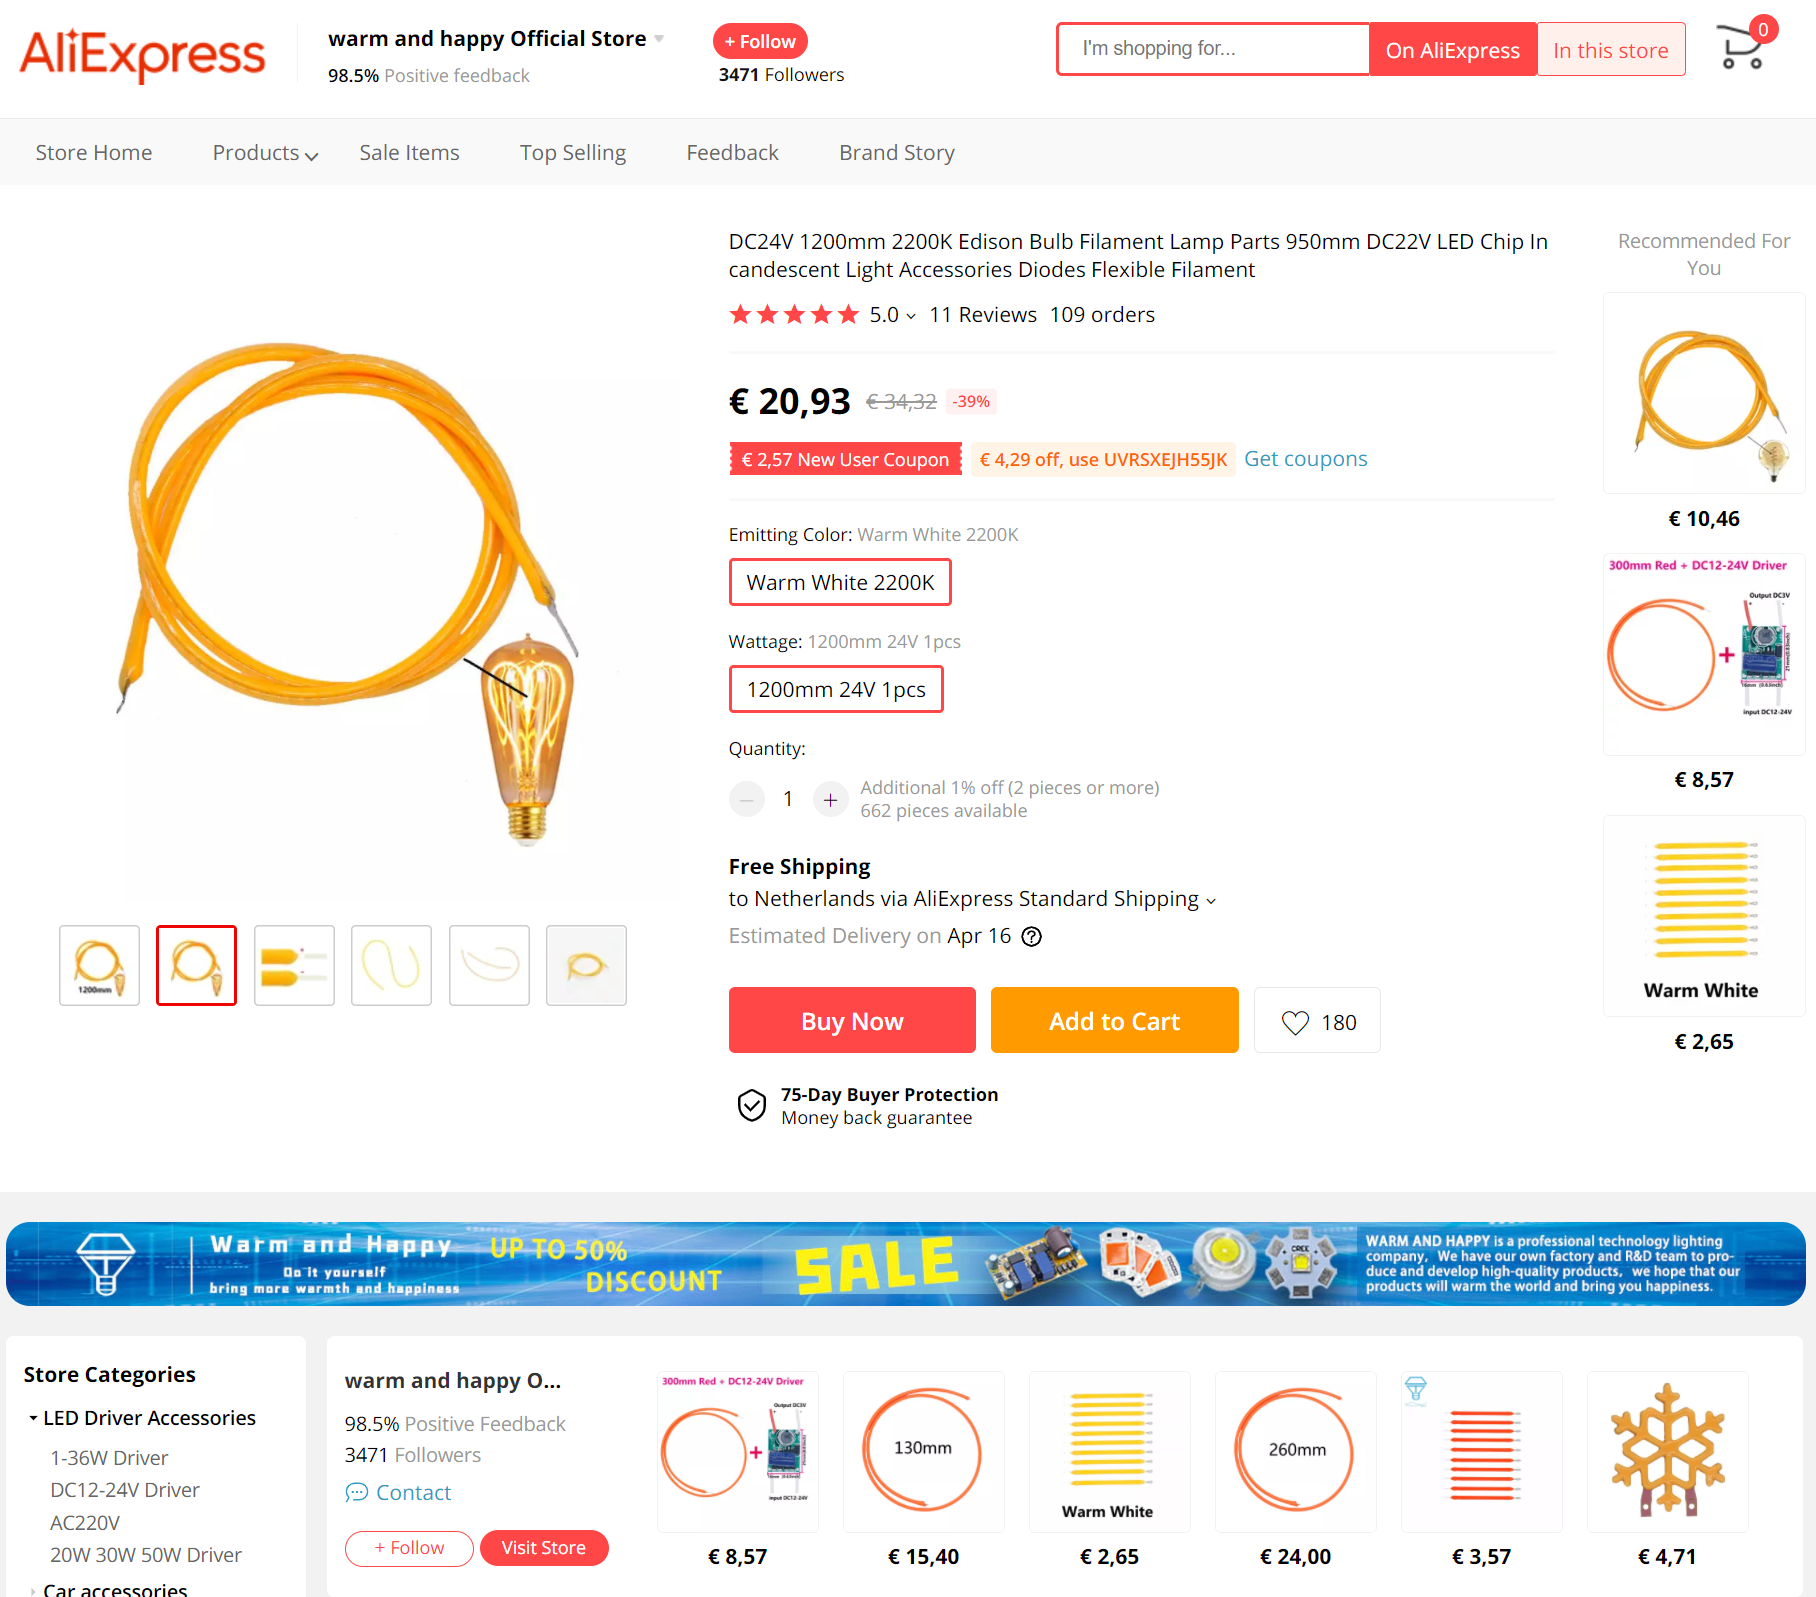Select third product thumbnail with connectors
The height and width of the screenshot is (1597, 1816).
tap(294, 965)
